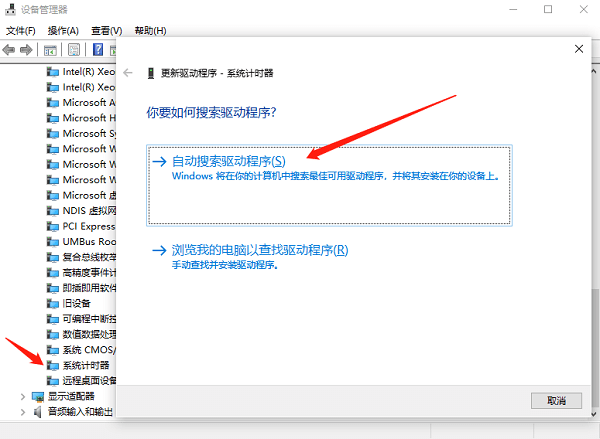Click the properties toolbar icon

click(74, 49)
